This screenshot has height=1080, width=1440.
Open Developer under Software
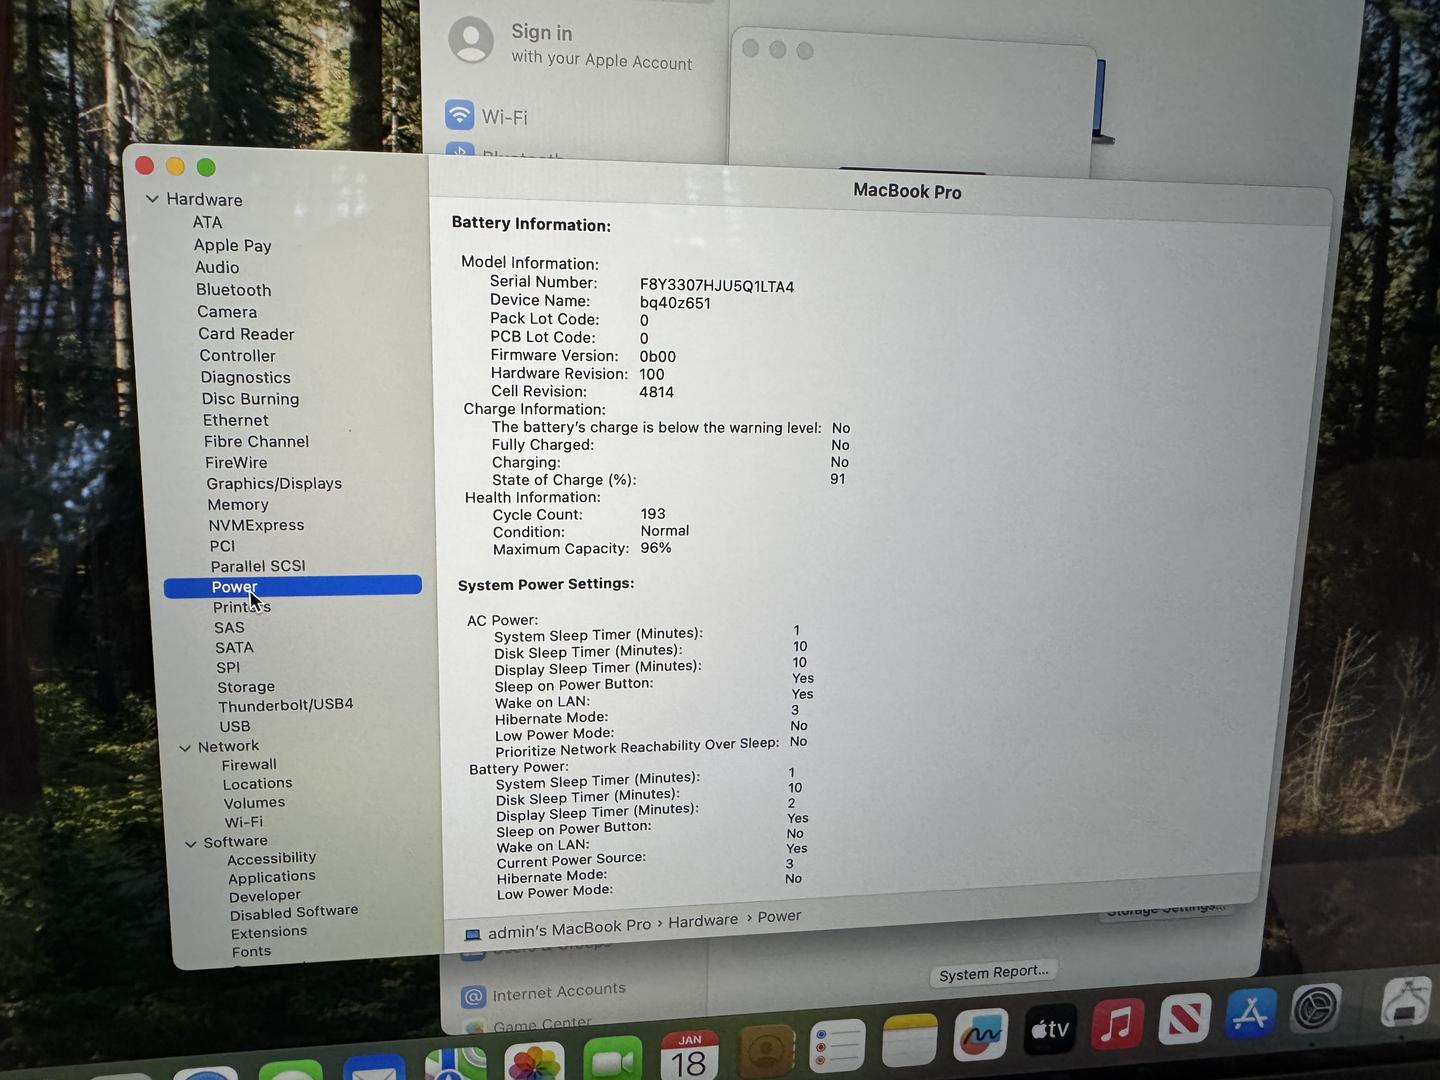(x=265, y=896)
